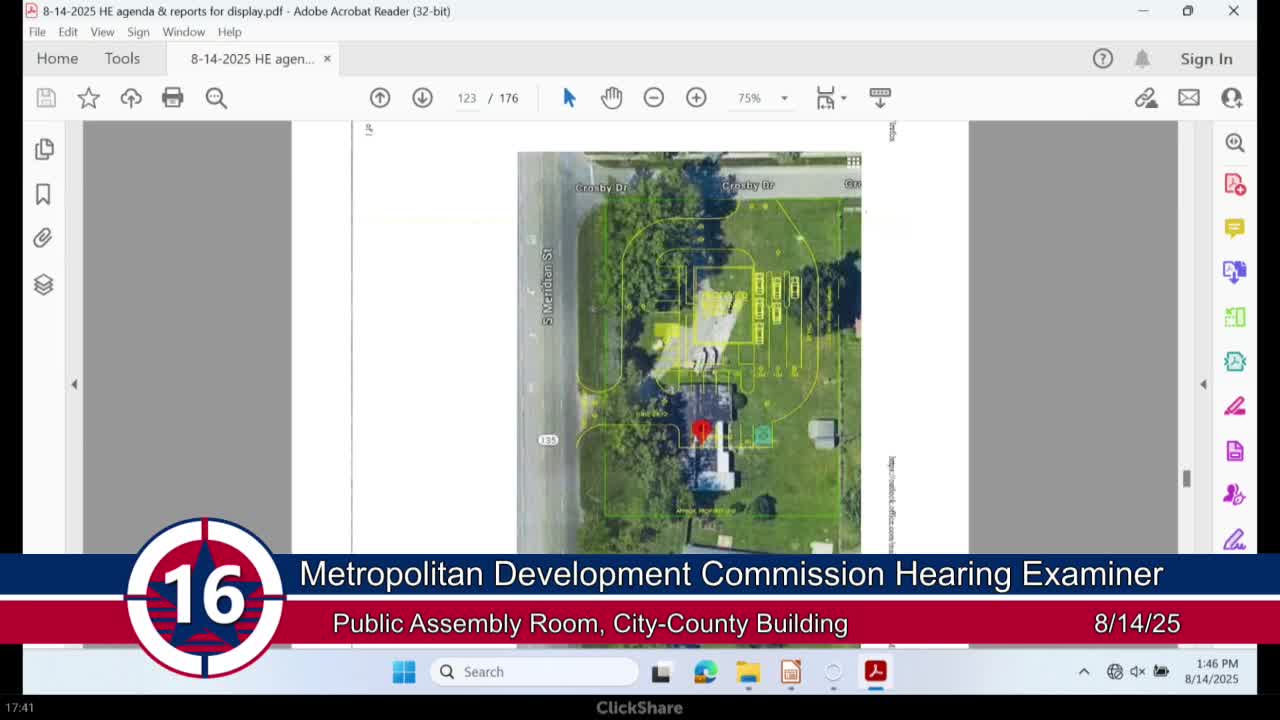Bookmark file with the star icon
Screen dimensions: 1280x720
[89, 98]
